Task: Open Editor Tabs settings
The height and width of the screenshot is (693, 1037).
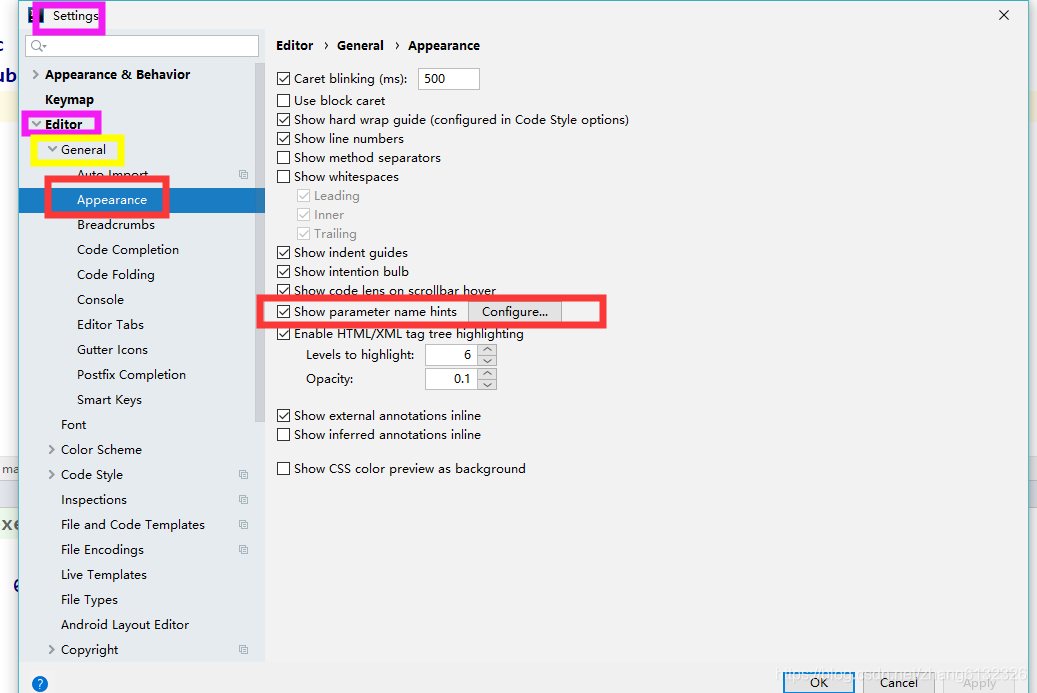Action: 110,325
